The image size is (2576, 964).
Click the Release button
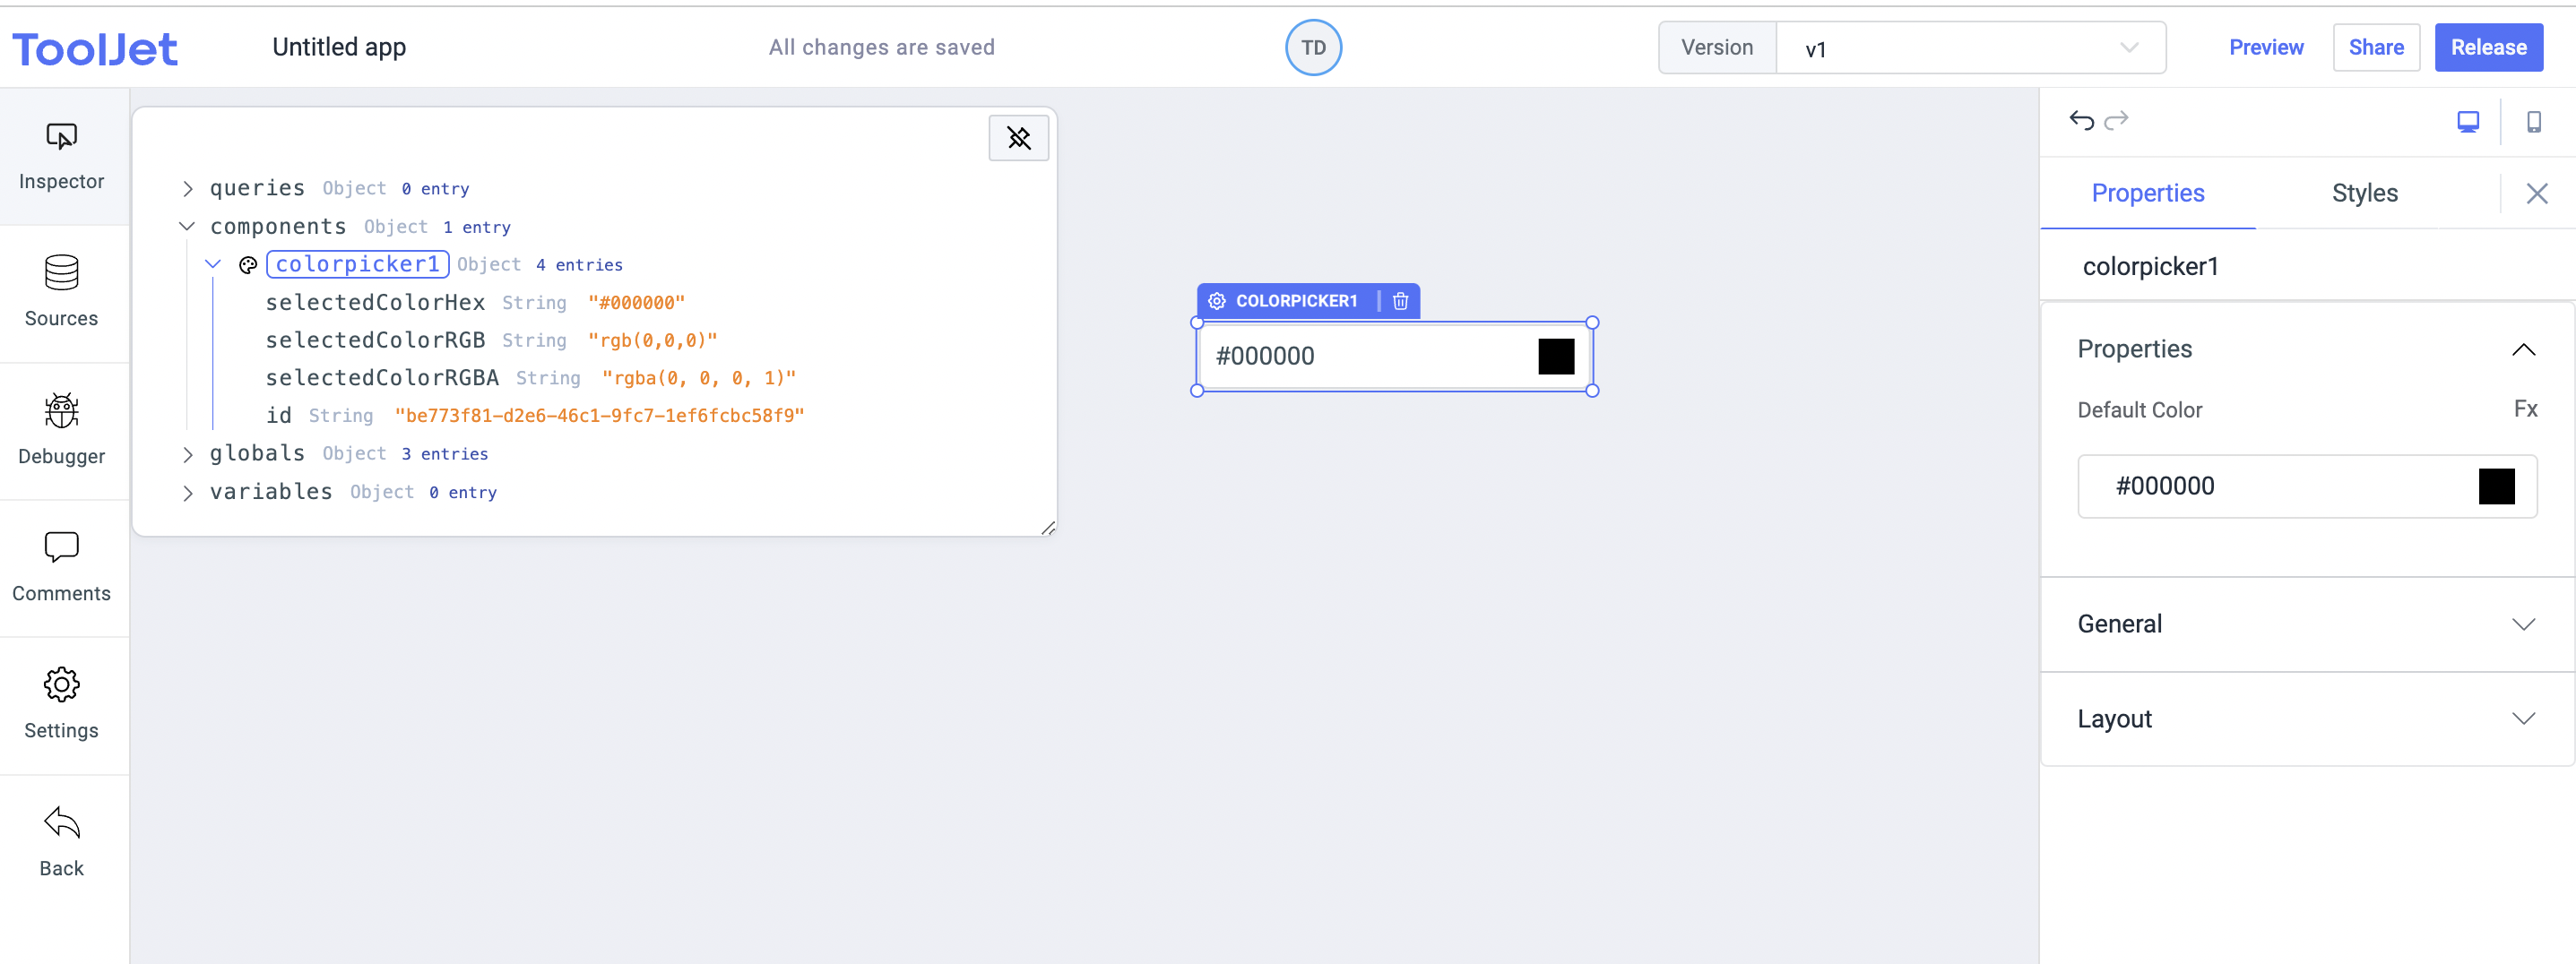[2488, 48]
